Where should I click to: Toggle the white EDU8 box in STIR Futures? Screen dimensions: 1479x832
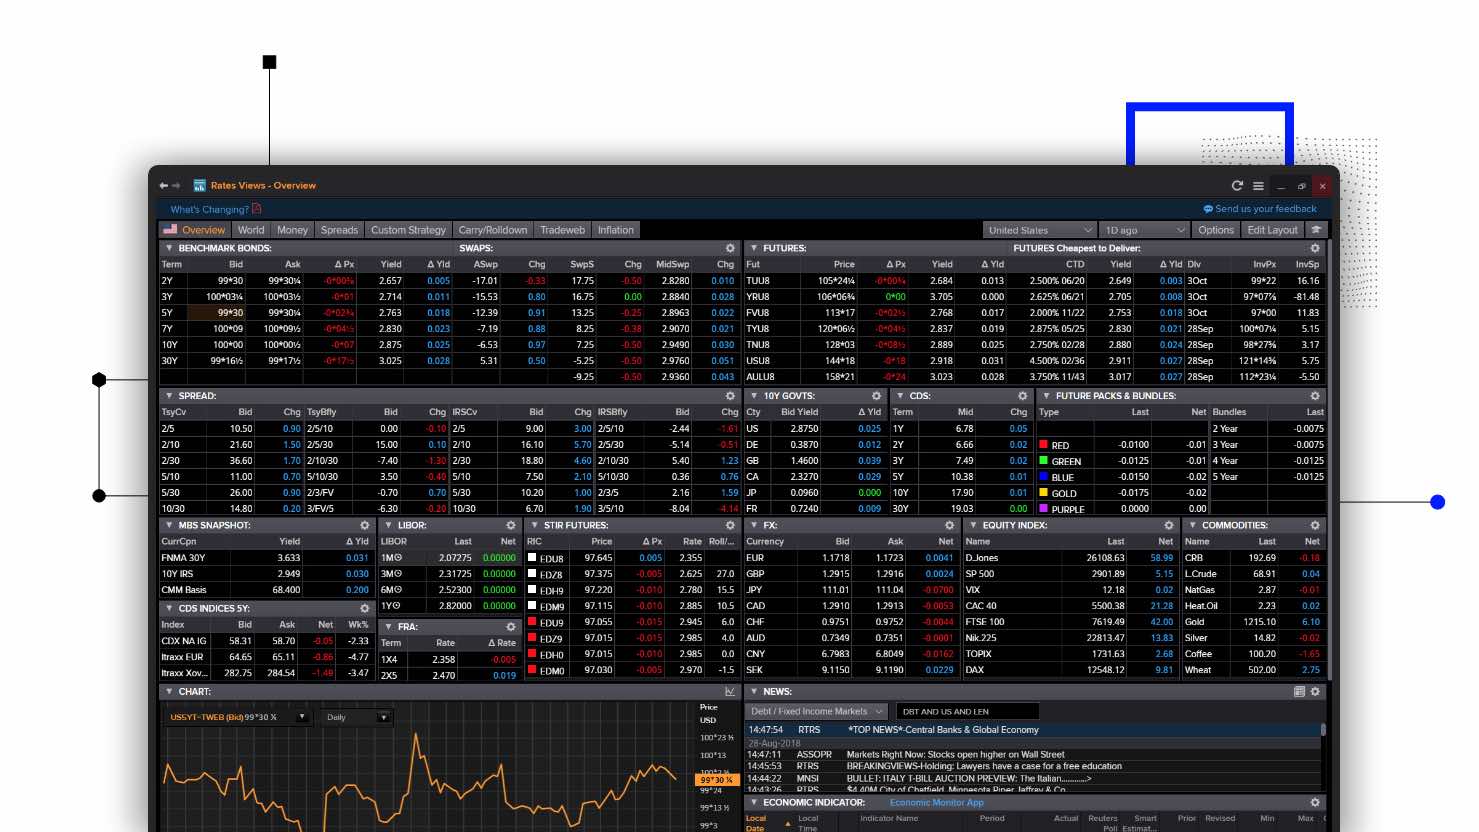533,558
